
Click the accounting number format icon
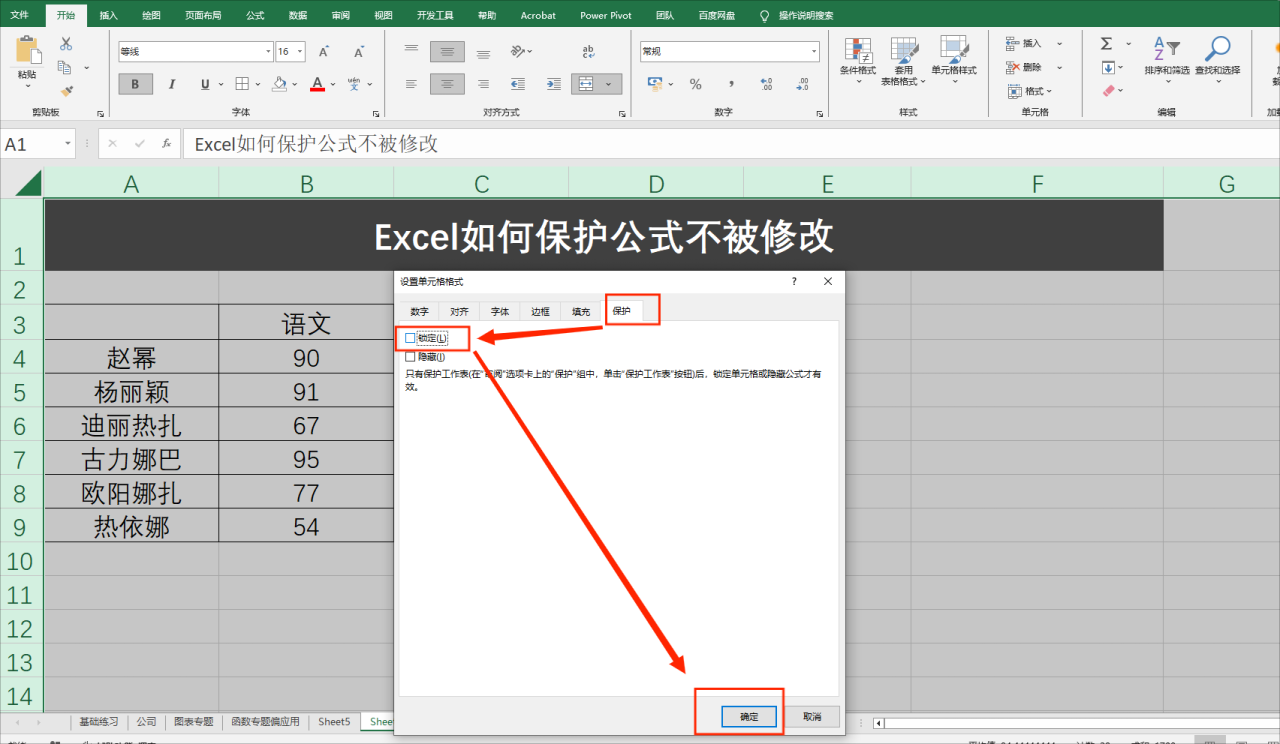click(654, 84)
